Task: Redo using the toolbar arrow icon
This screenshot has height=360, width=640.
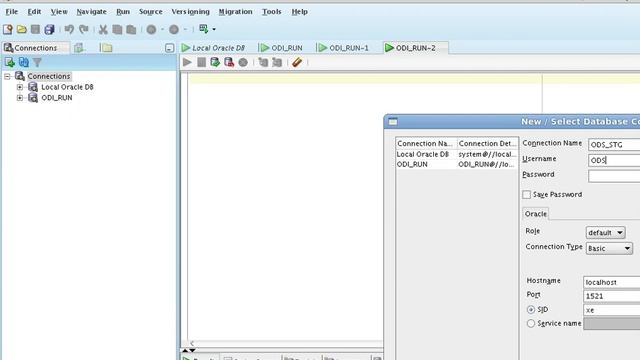Action: 84,29
